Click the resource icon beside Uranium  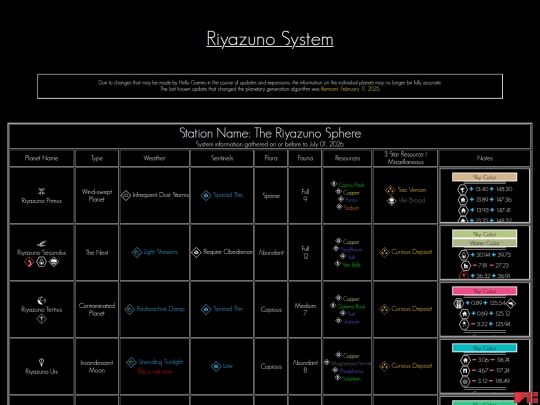coord(339,321)
